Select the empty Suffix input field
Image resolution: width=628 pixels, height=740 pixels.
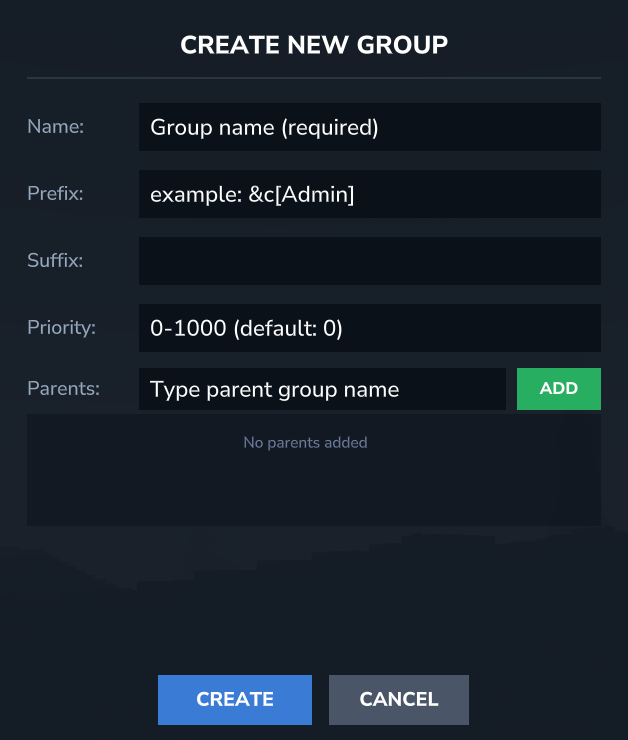370,261
